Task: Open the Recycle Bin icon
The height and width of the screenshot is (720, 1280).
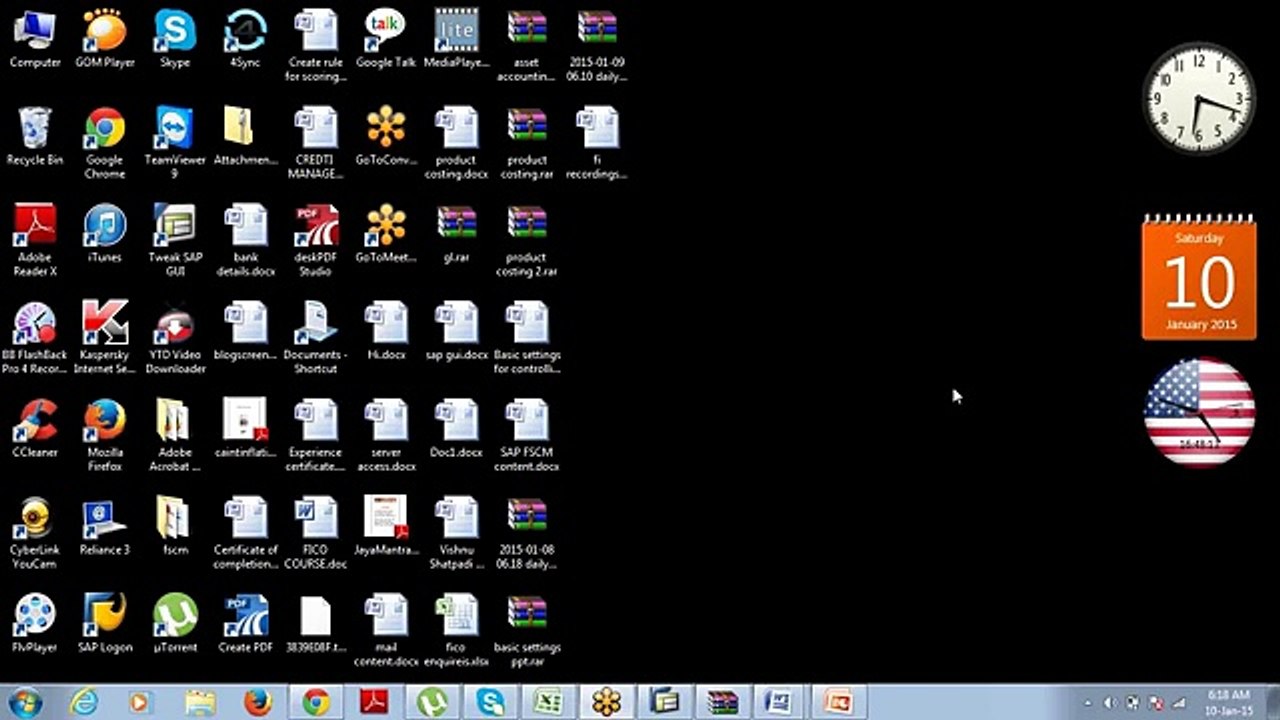Action: point(35,137)
